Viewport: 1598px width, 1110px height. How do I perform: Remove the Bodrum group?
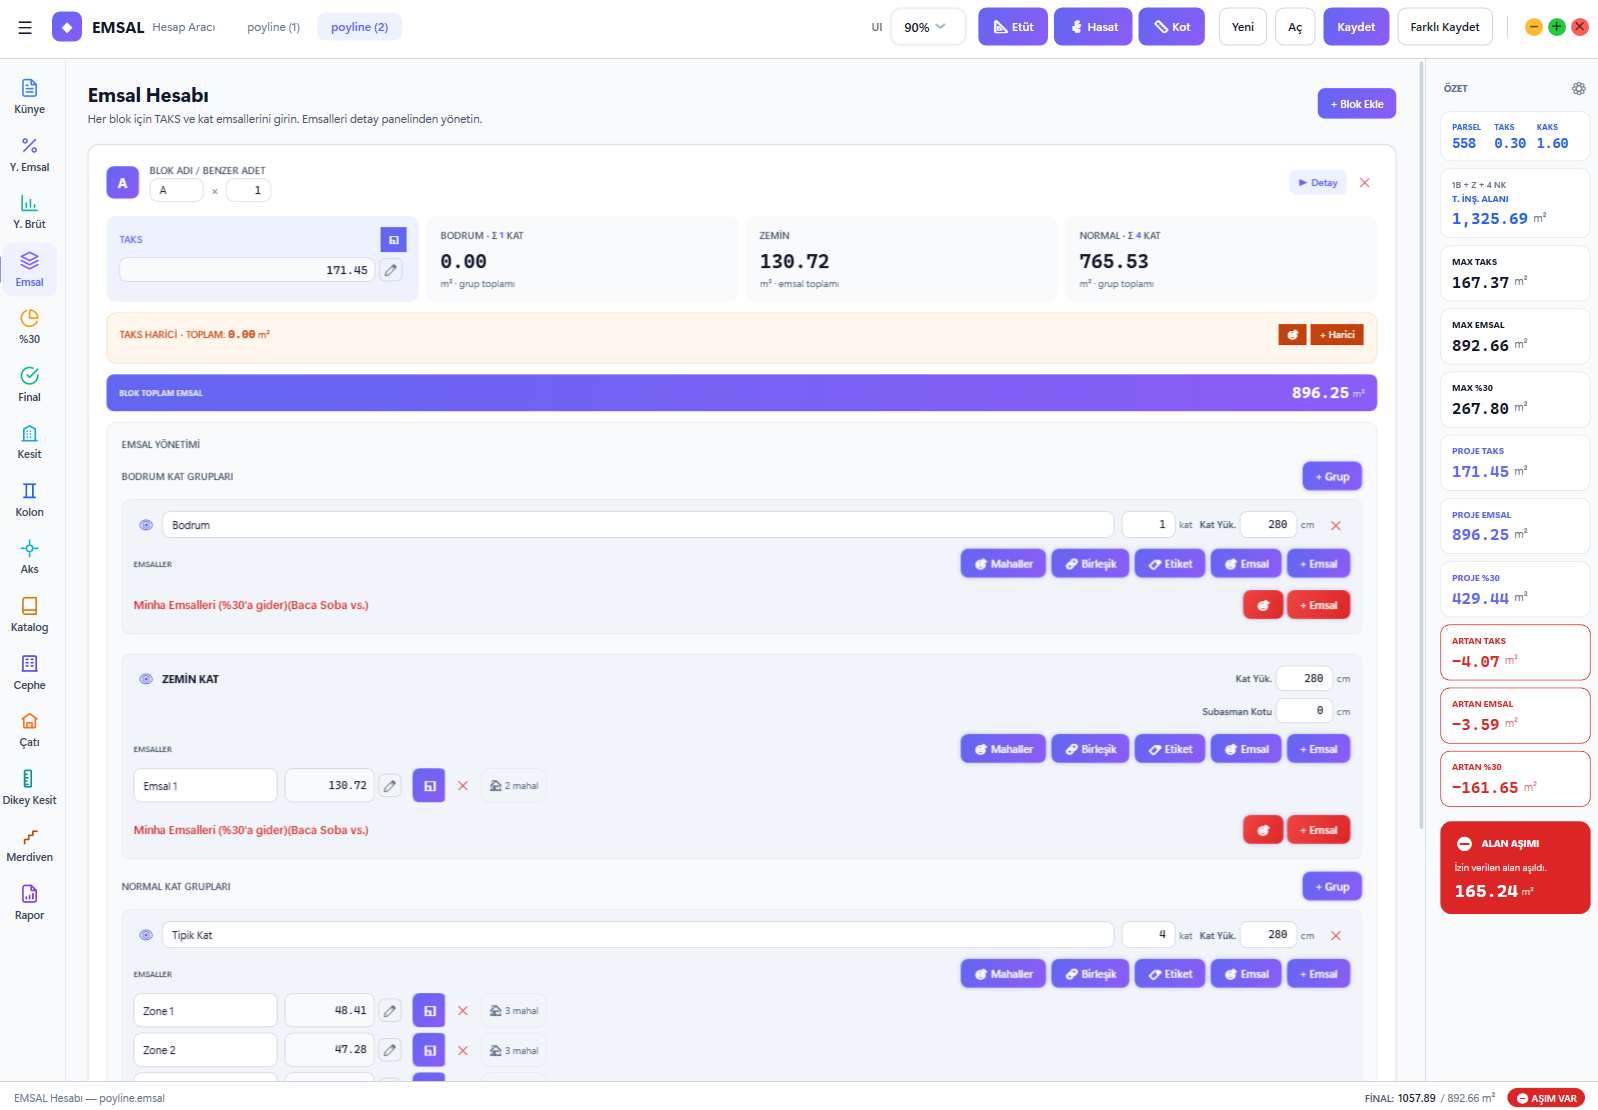1336,525
